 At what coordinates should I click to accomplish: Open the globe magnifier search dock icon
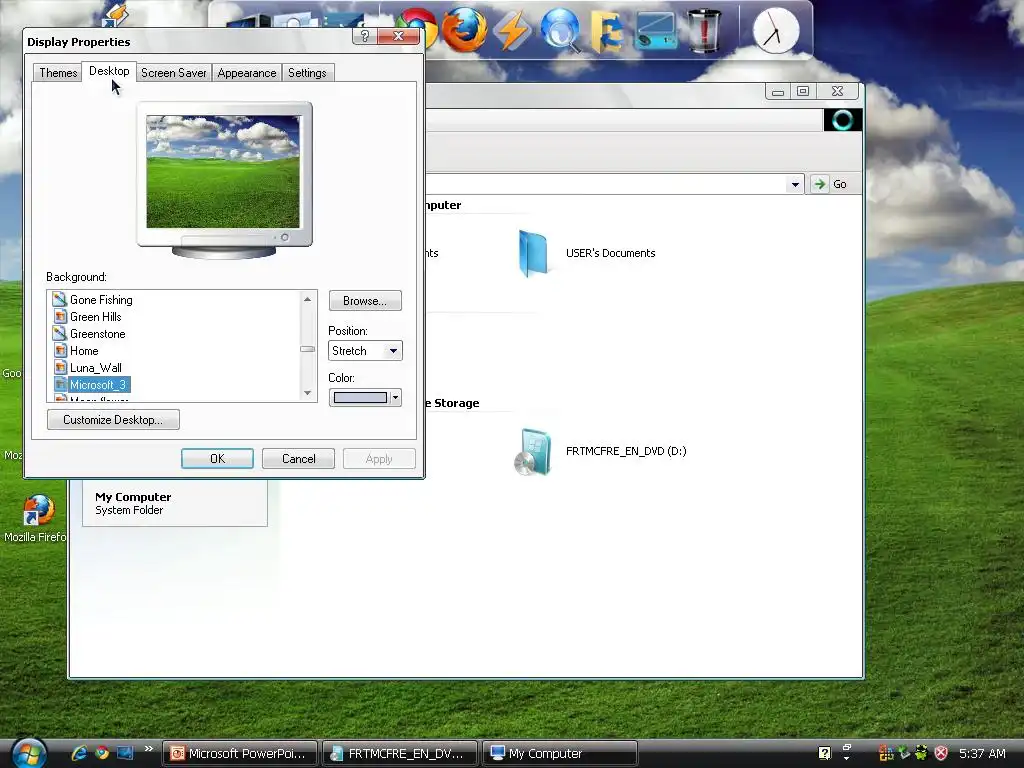click(x=560, y=30)
